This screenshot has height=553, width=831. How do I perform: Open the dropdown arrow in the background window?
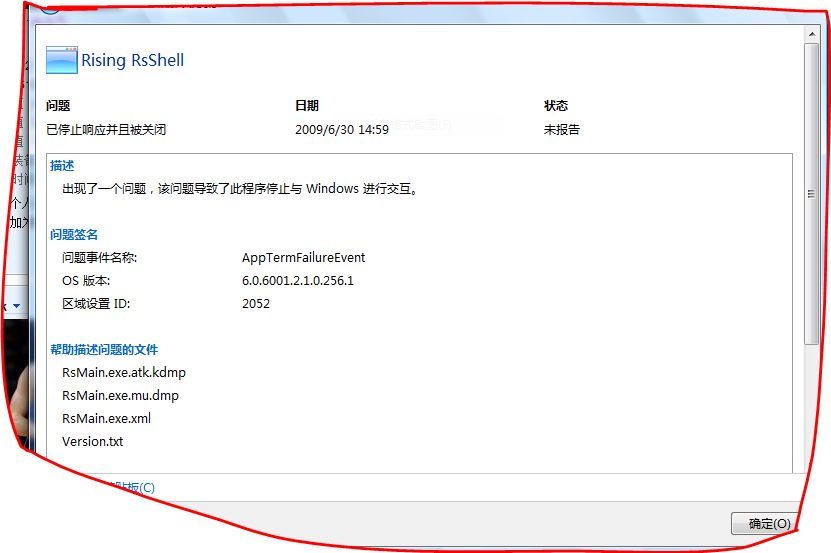click(16, 306)
